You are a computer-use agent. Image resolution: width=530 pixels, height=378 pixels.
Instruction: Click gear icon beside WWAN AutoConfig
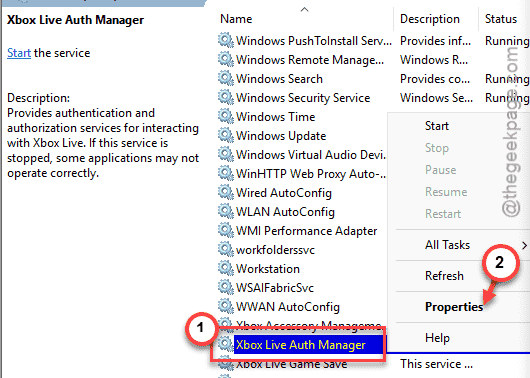click(225, 306)
